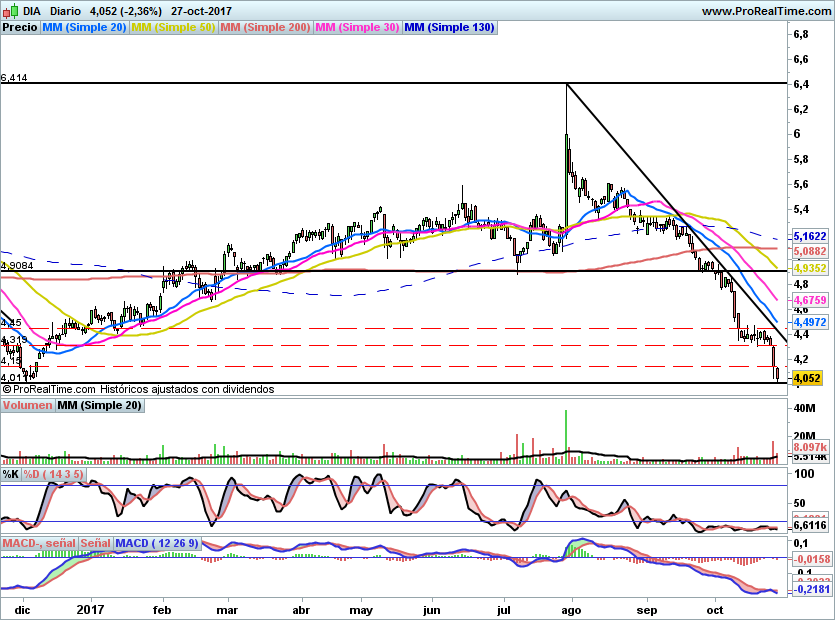Select the volume panel MM (Simple 20) label
Image resolution: width=835 pixels, height=620 pixels.
(99, 406)
